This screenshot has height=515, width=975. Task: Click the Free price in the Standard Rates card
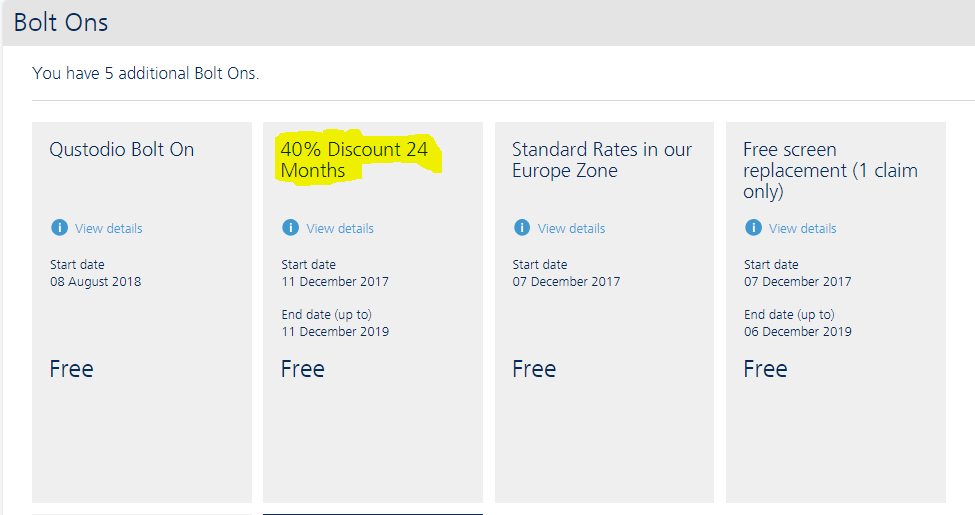[x=534, y=369]
